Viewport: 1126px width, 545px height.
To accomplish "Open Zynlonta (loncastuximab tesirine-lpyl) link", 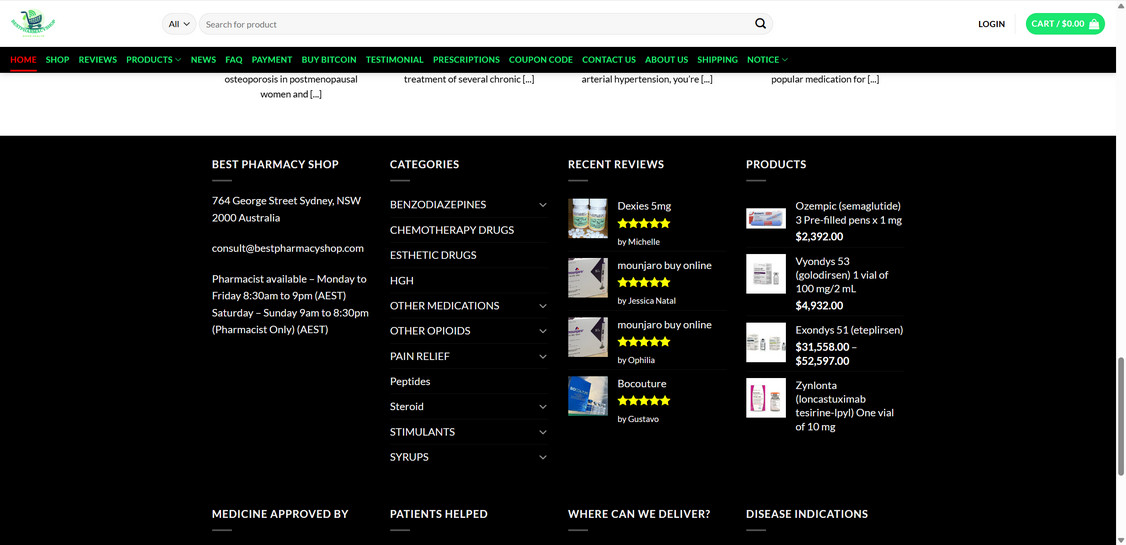I will (844, 406).
